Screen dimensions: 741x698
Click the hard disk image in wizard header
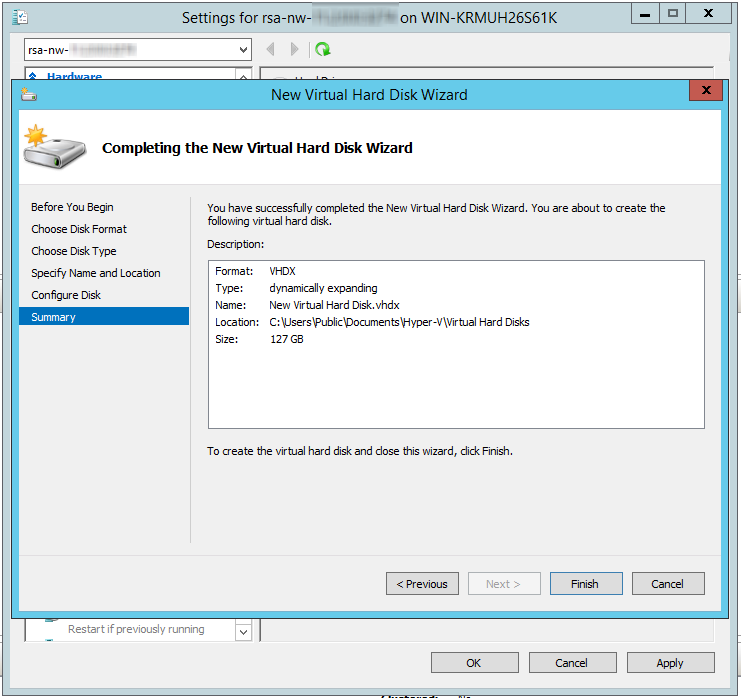pyautogui.click(x=53, y=147)
